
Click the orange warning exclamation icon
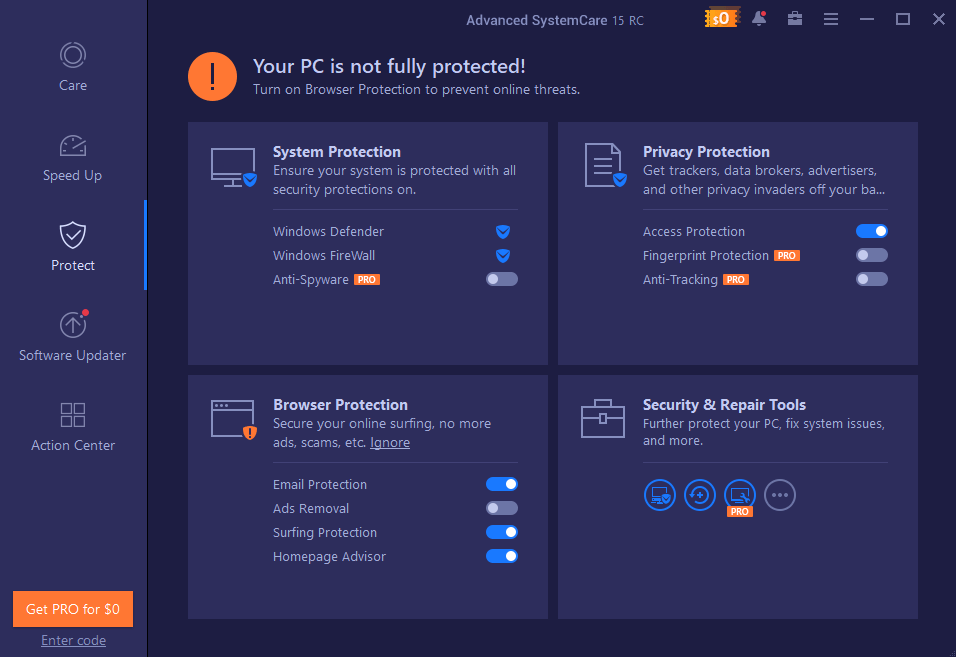coord(212,76)
